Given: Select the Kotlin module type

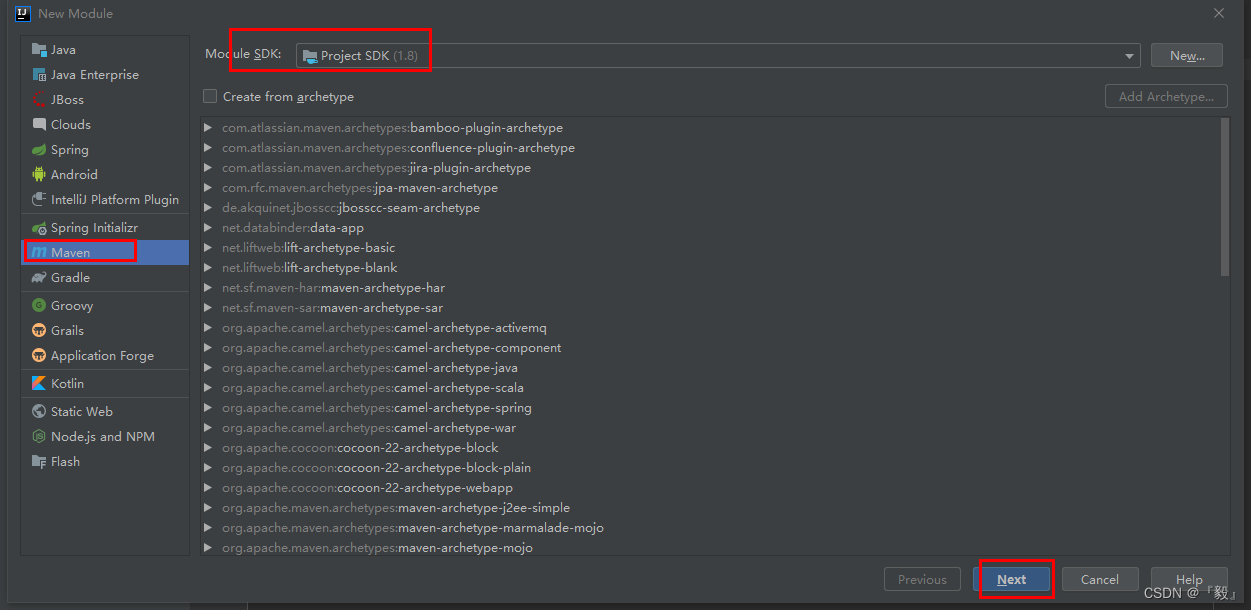Looking at the screenshot, I should [x=105, y=384].
